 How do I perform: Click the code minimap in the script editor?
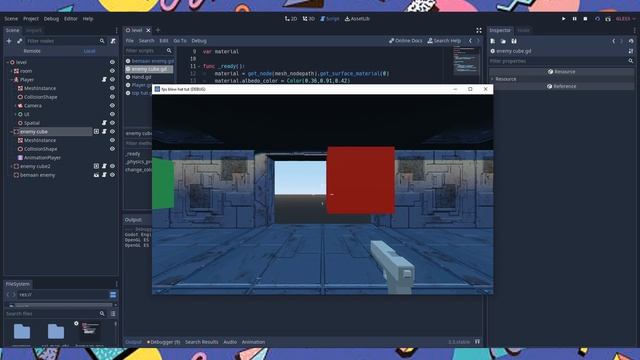pyautogui.click(x=467, y=61)
